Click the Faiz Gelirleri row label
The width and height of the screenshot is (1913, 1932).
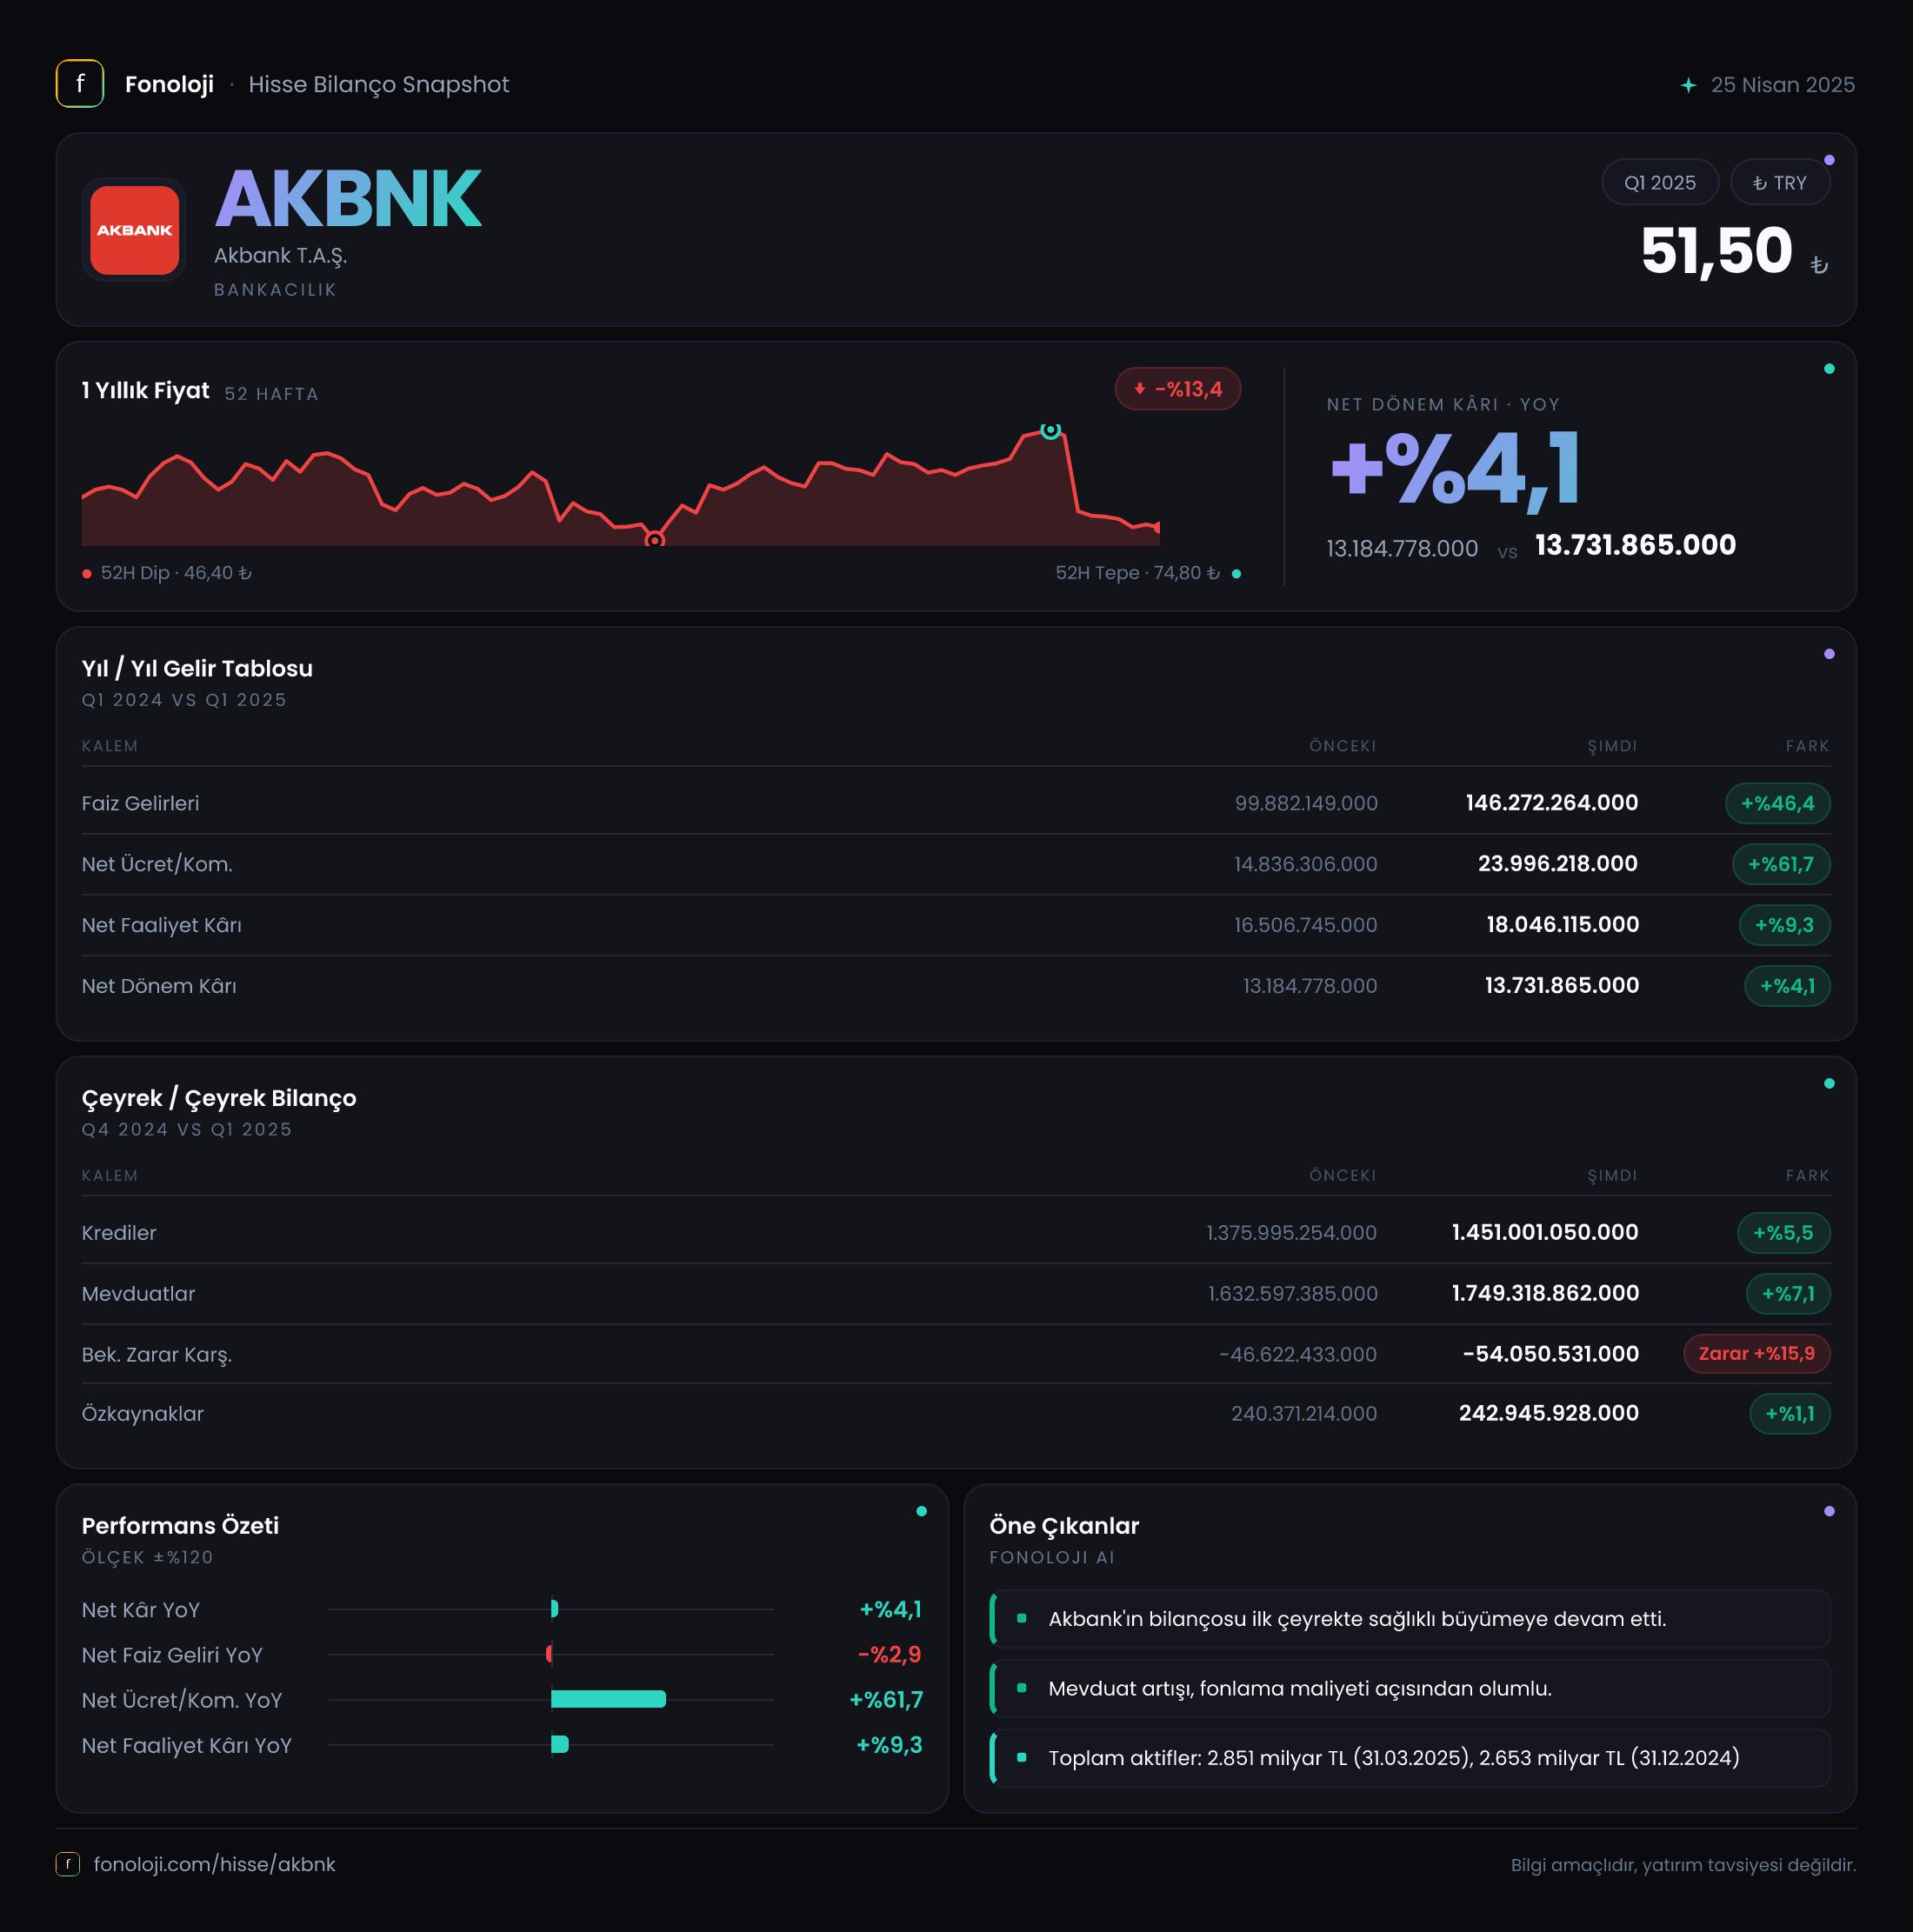(x=141, y=803)
